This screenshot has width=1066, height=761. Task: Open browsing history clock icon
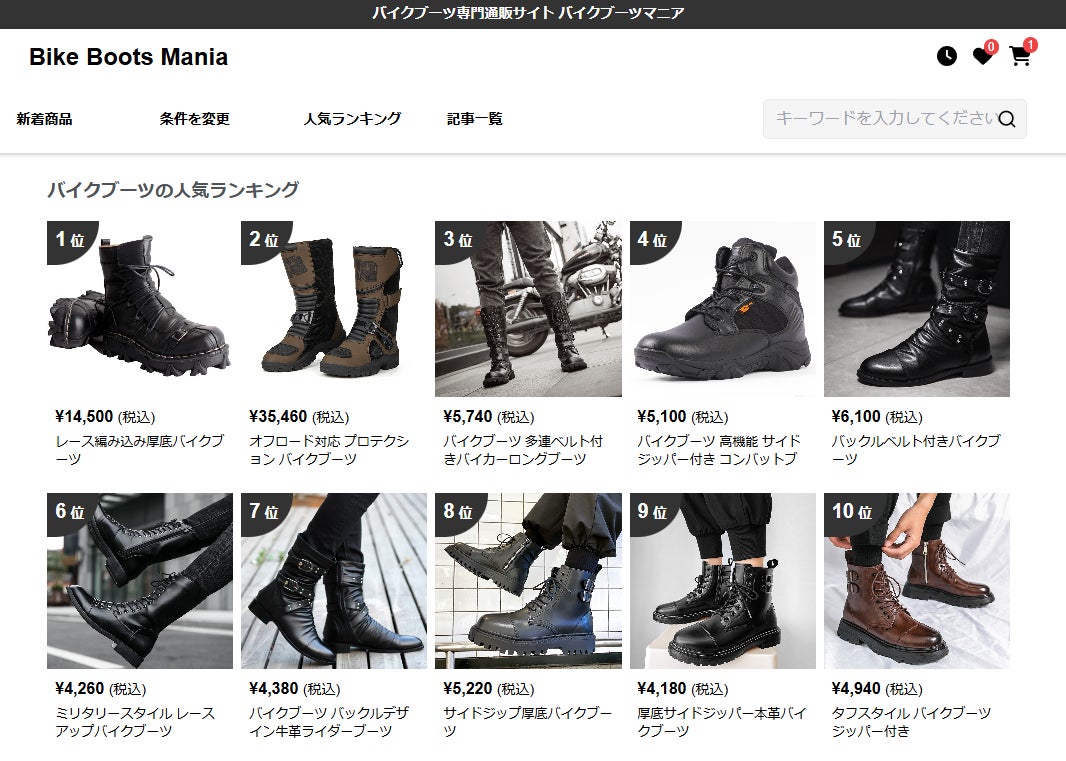946,56
